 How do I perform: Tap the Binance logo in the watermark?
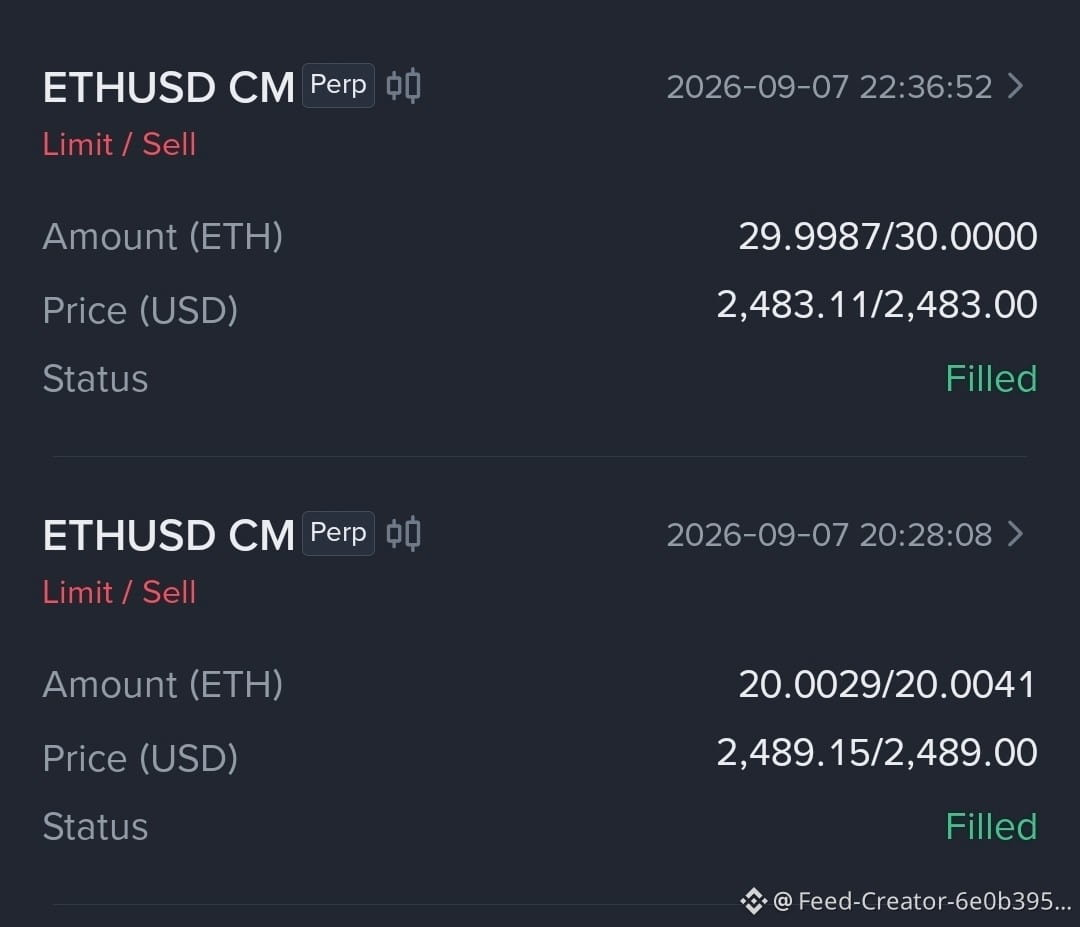point(754,901)
